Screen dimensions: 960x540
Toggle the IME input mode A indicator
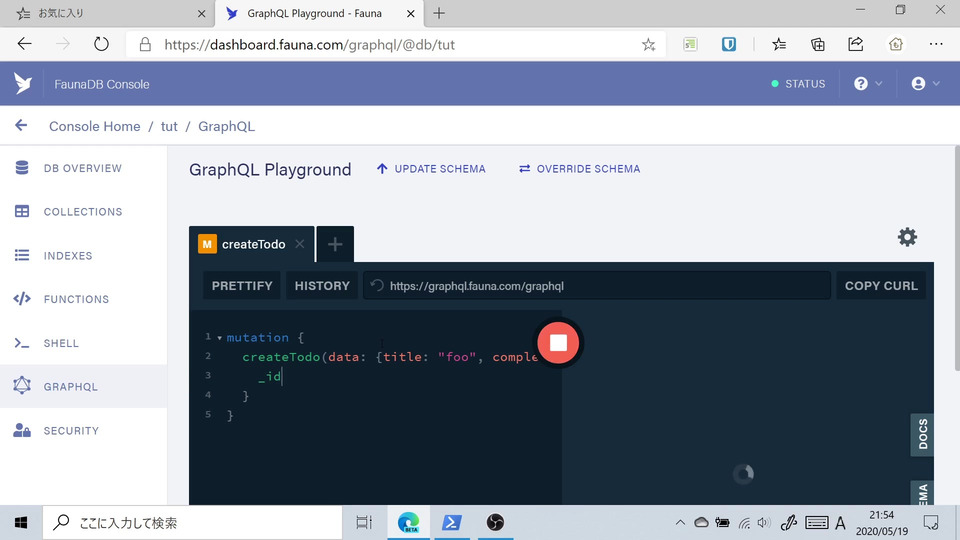tap(841, 523)
